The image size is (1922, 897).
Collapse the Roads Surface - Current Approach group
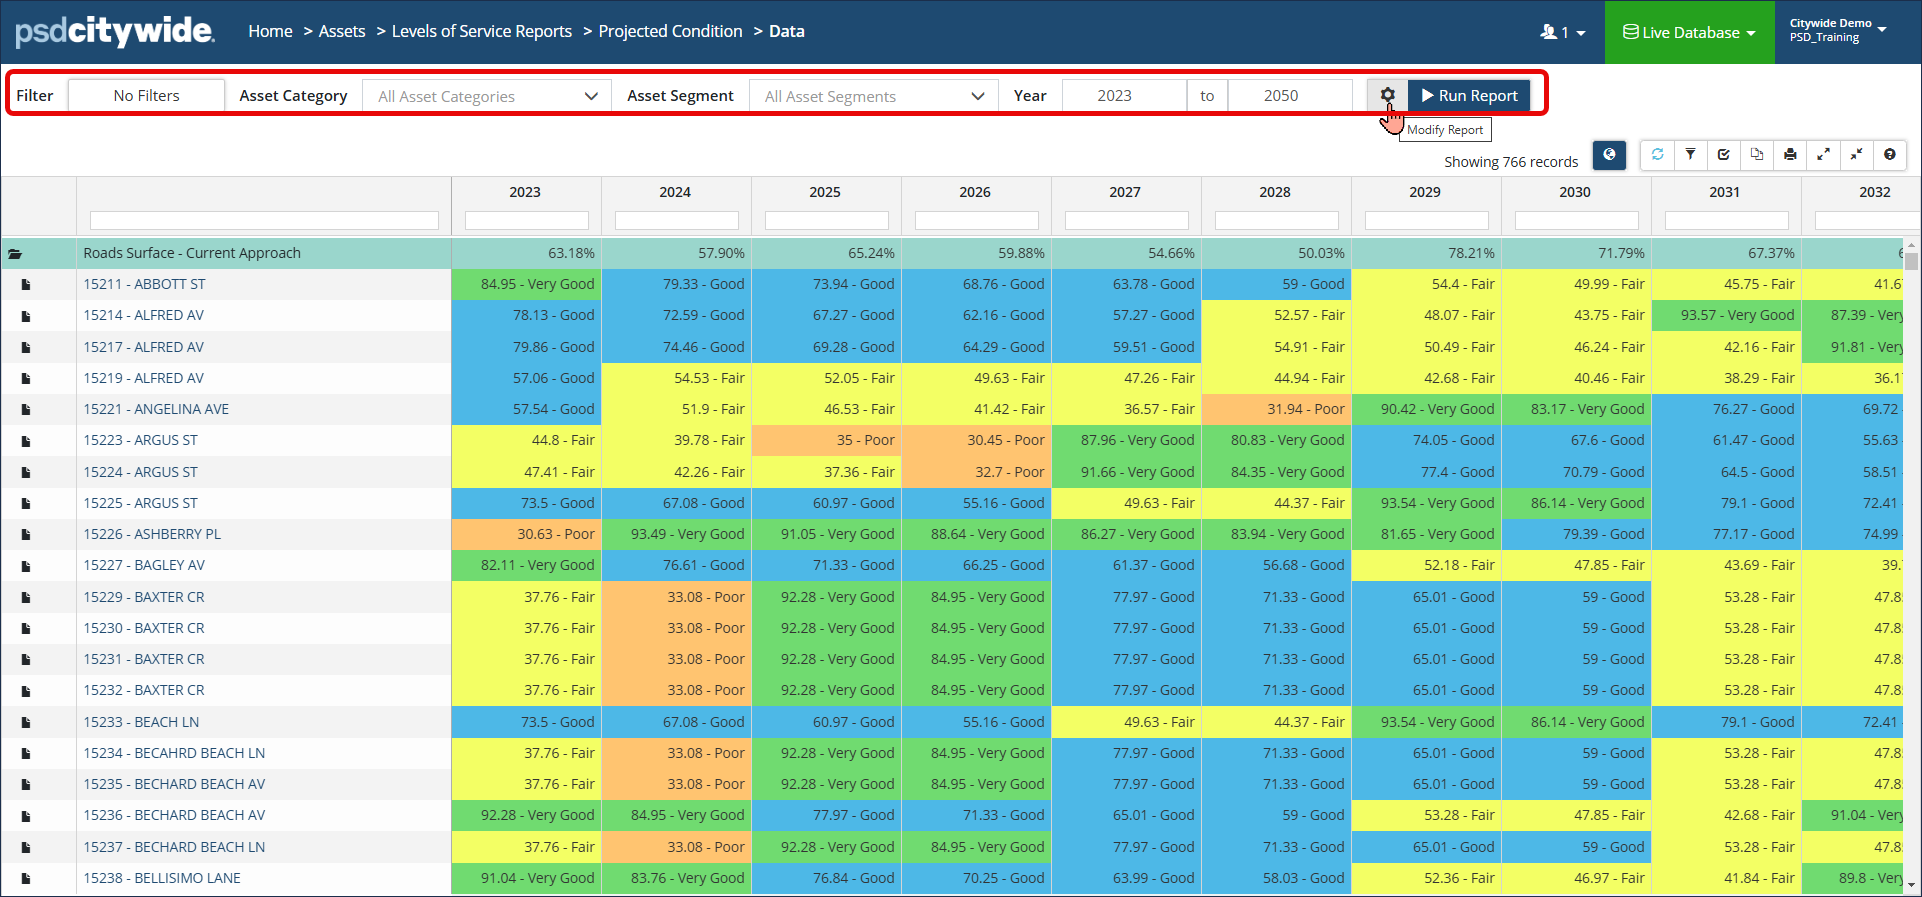pos(15,254)
